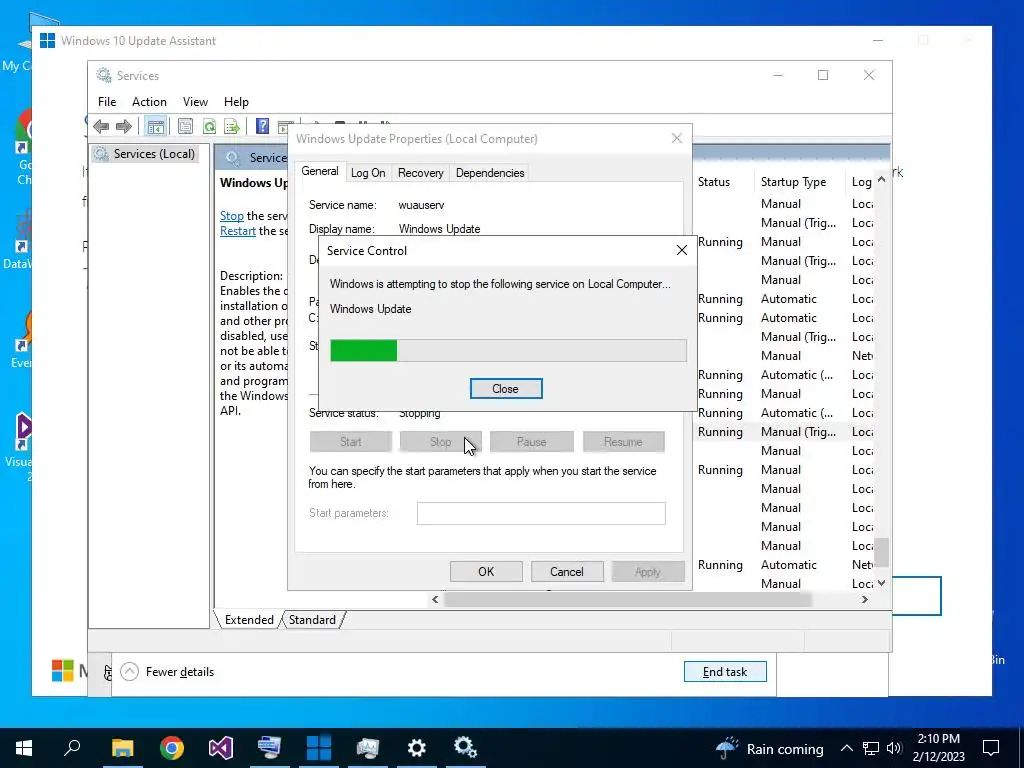This screenshot has width=1024, height=768.
Task: Click the services list scroll-up arrow
Action: tap(882, 180)
